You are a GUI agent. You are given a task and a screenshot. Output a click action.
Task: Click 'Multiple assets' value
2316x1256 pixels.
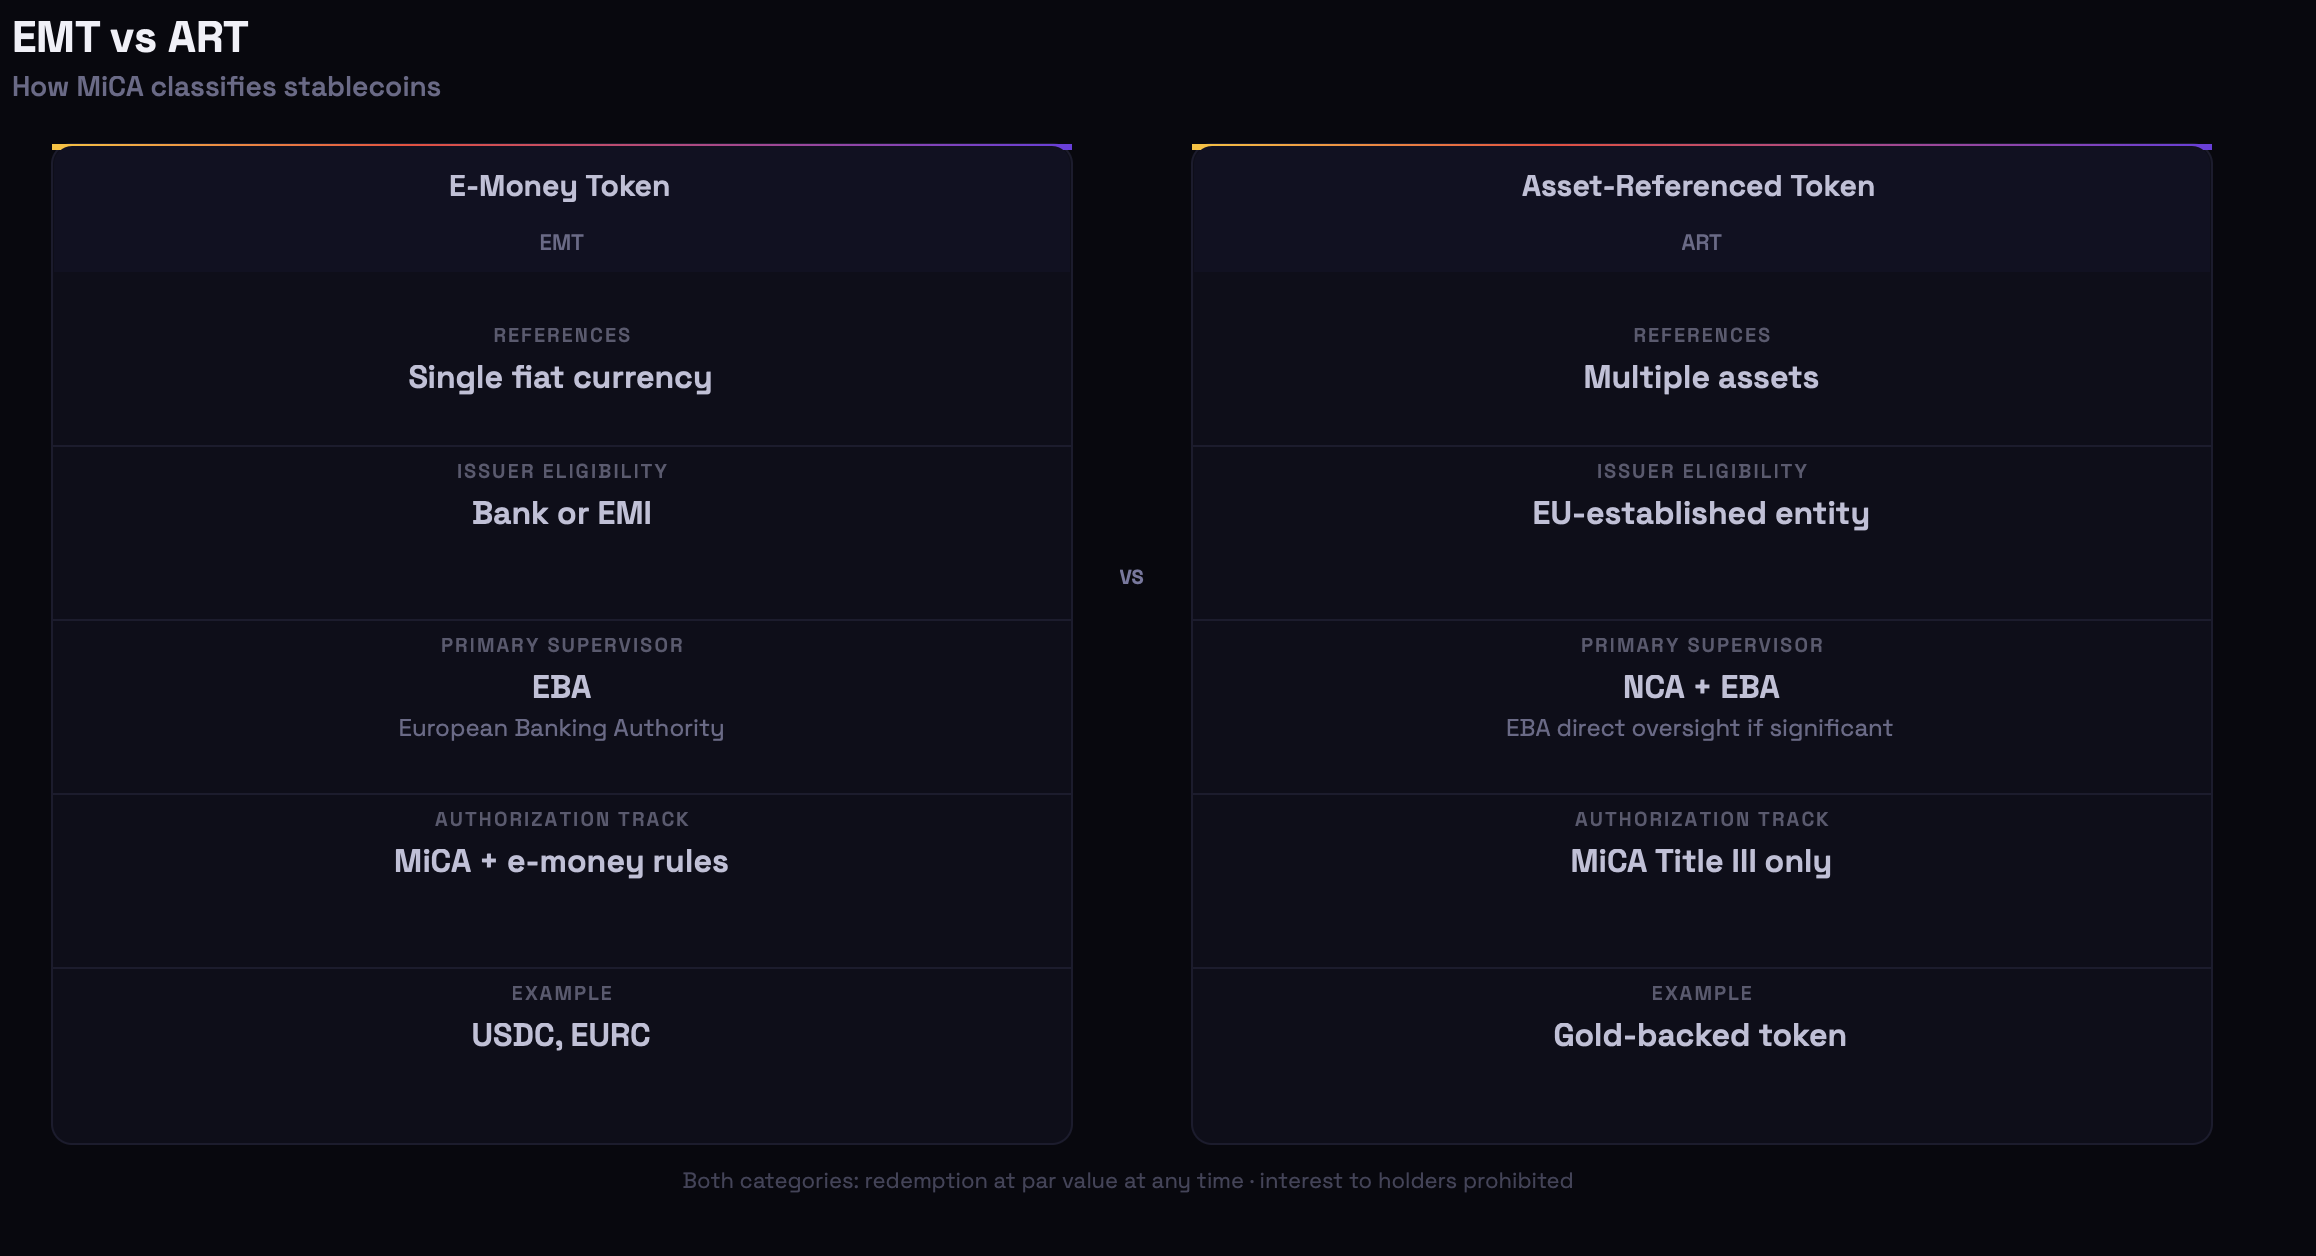(x=1701, y=377)
